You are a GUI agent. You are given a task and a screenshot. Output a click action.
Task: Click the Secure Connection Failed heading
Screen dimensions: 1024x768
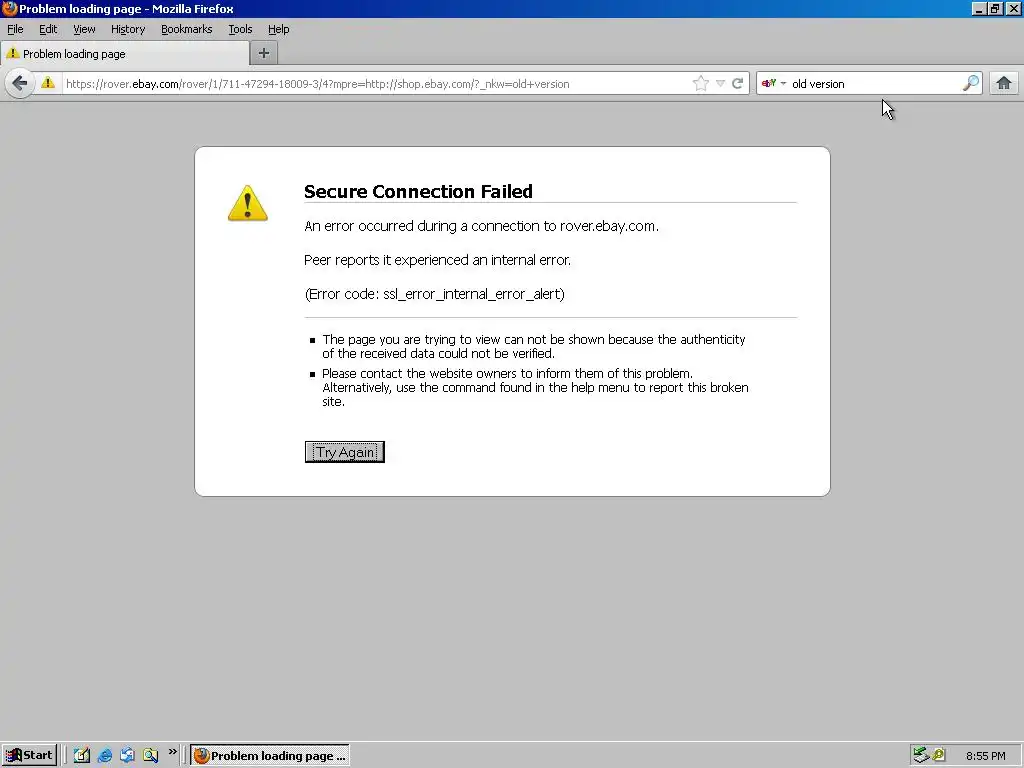click(419, 191)
